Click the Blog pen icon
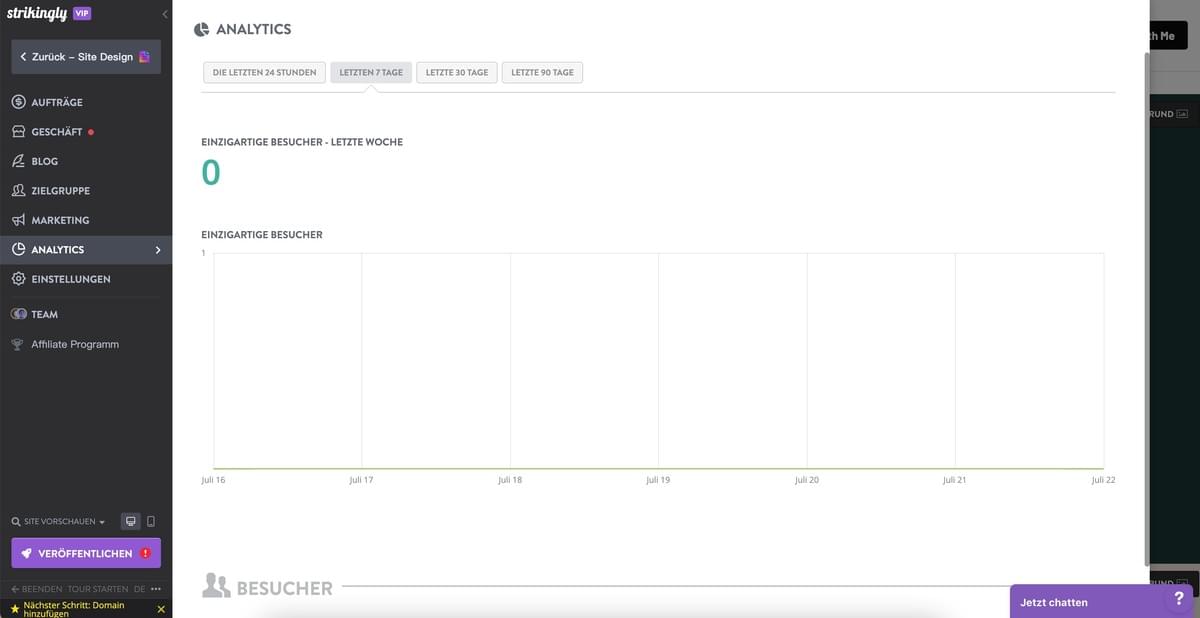 pyautogui.click(x=18, y=161)
